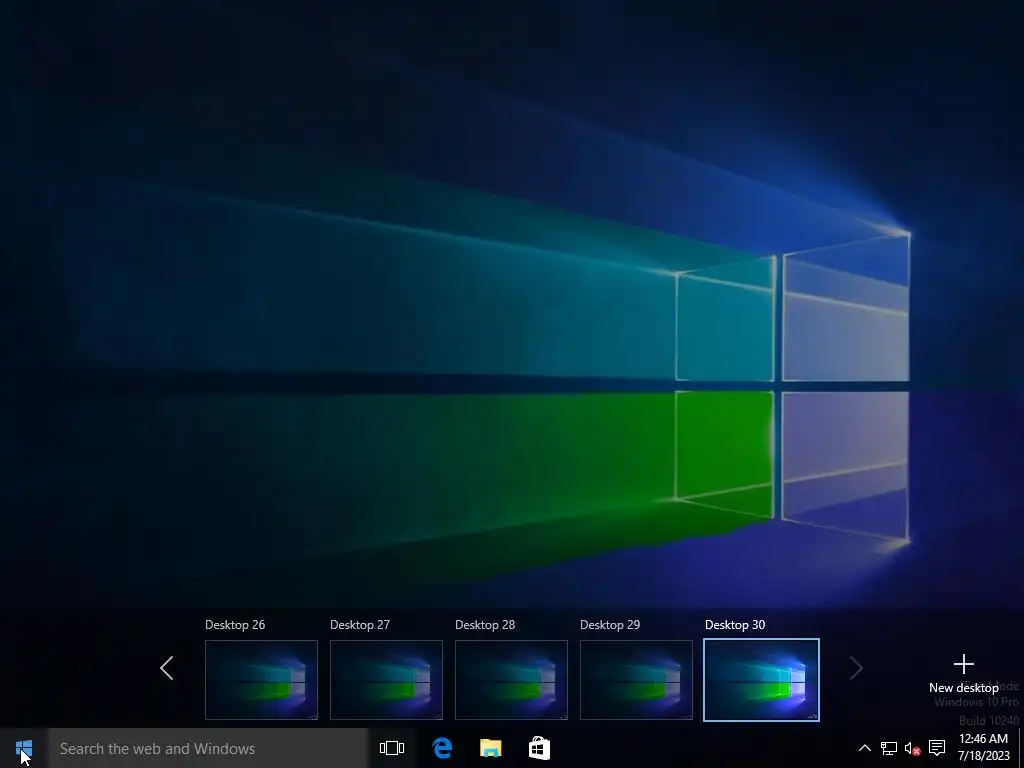Switch to the Desktop 26 thumbnail

[261, 680]
